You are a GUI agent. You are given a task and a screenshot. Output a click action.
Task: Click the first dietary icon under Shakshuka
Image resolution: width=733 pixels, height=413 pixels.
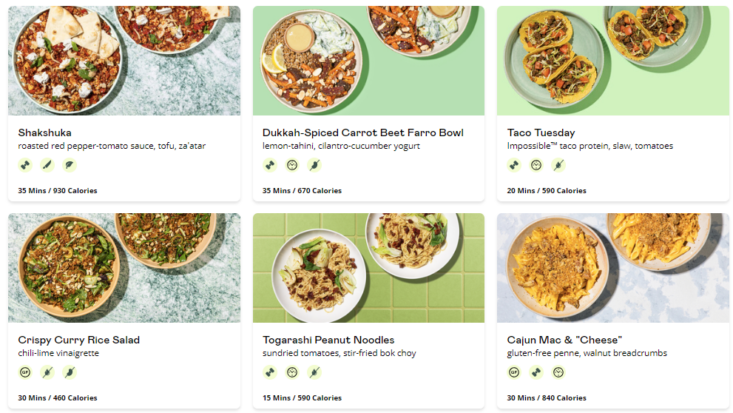(25, 165)
